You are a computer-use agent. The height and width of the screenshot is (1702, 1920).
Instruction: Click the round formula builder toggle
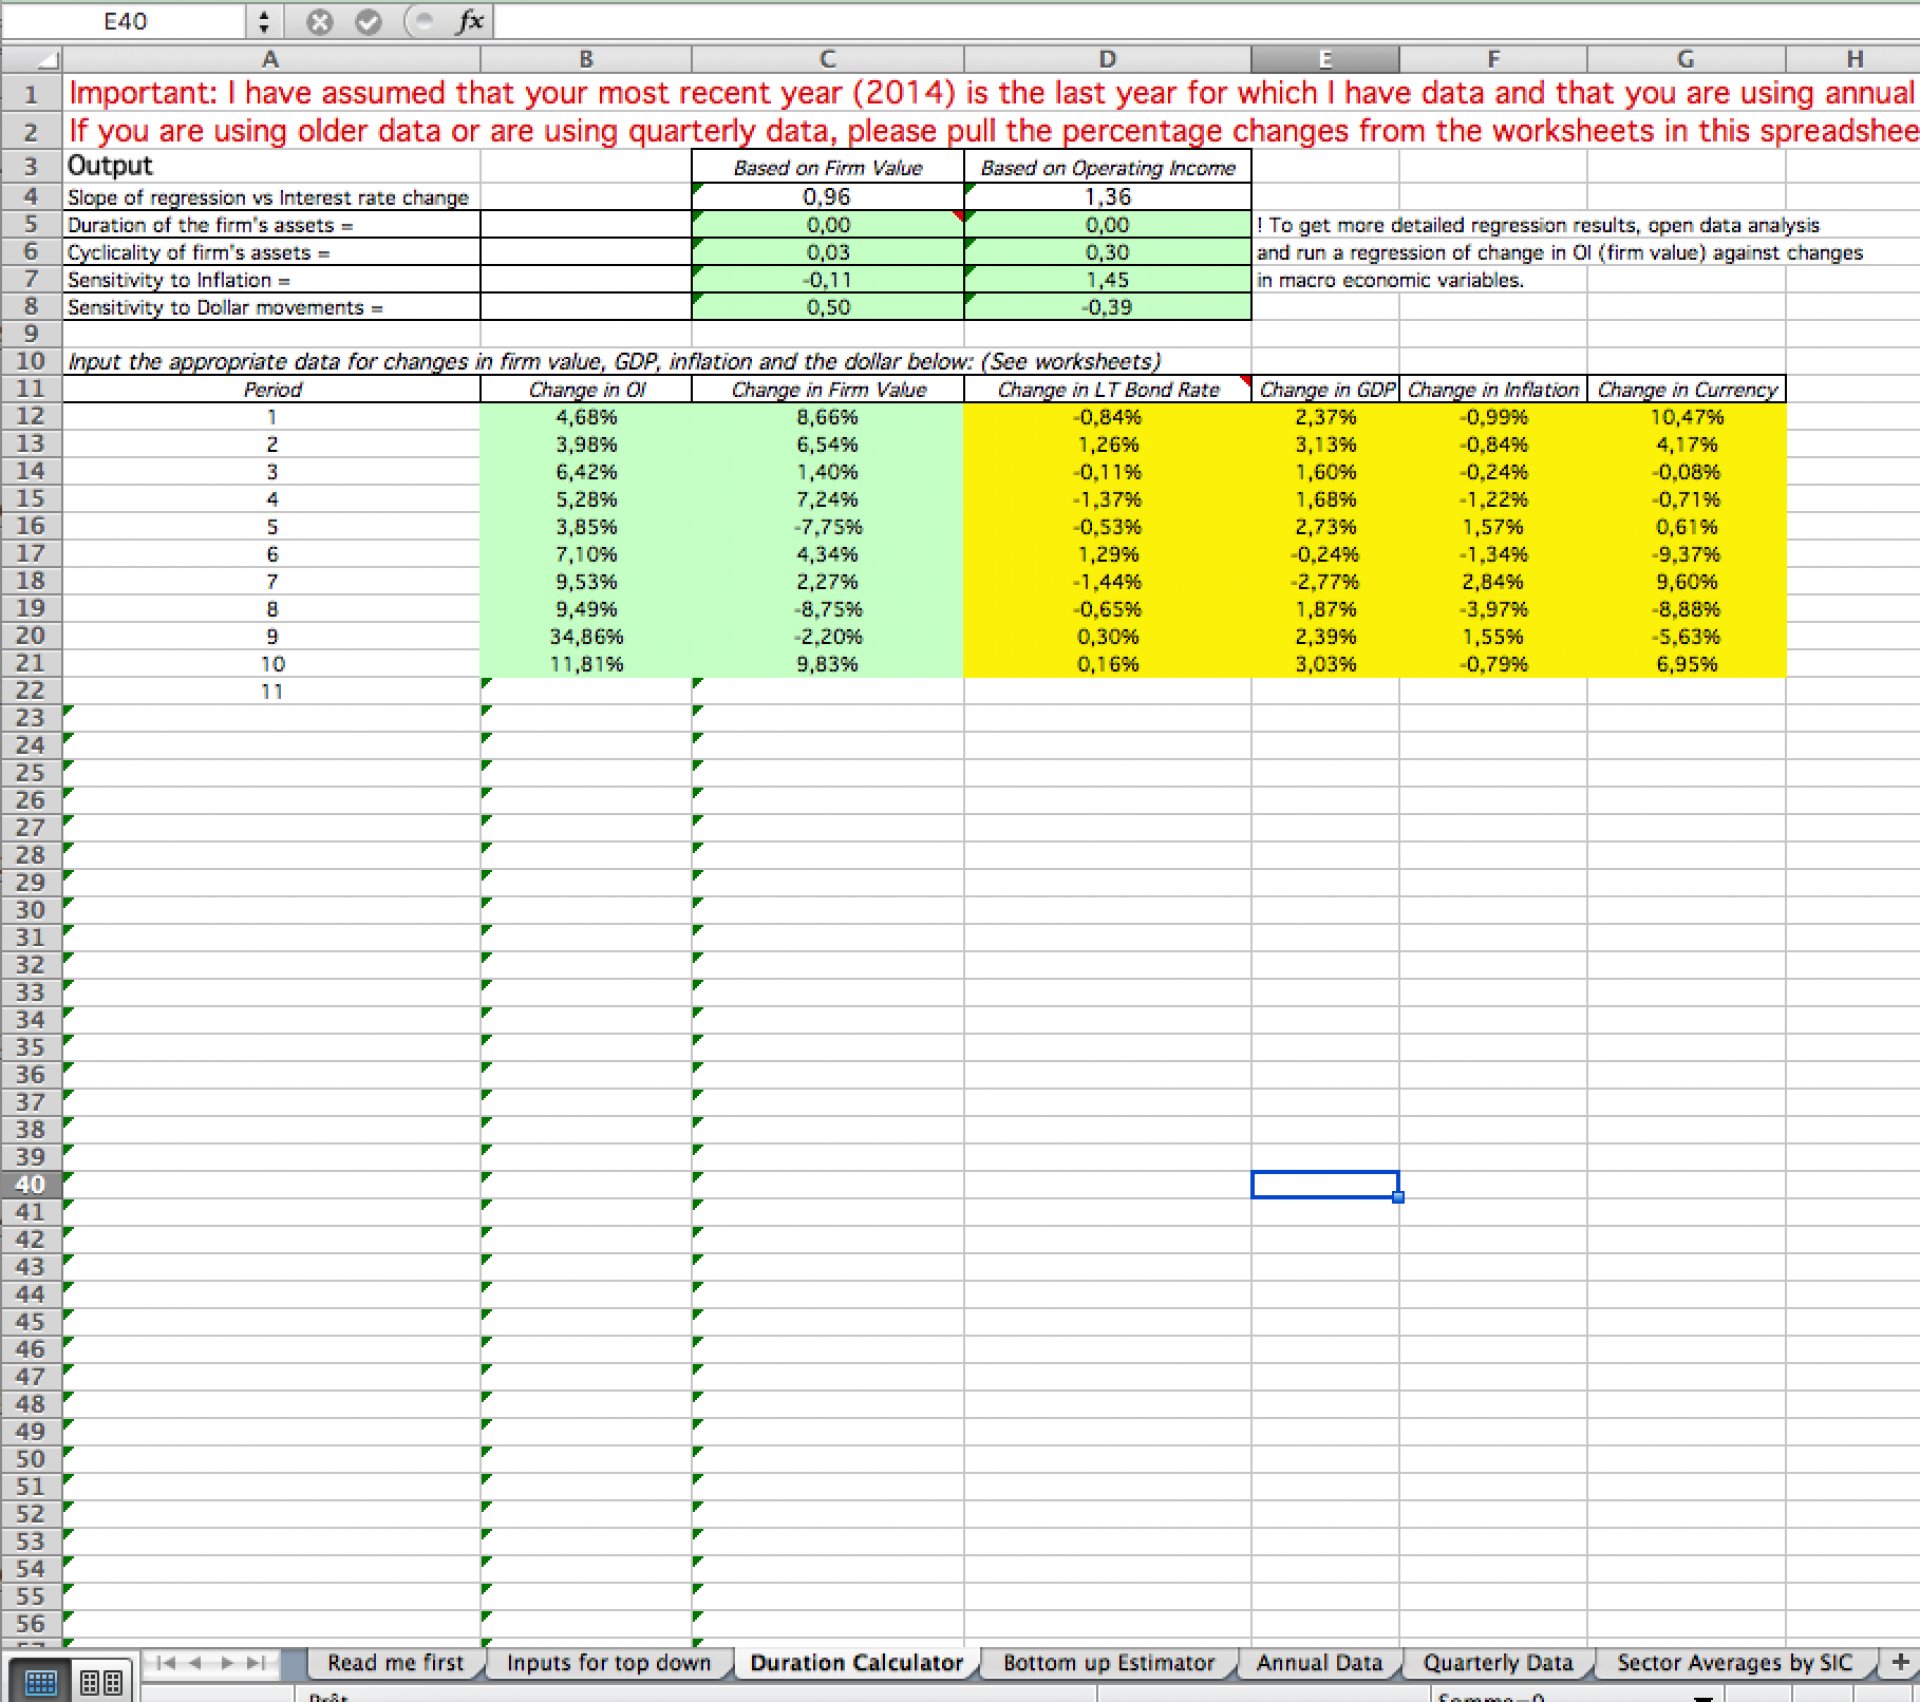pyautogui.click(x=423, y=21)
